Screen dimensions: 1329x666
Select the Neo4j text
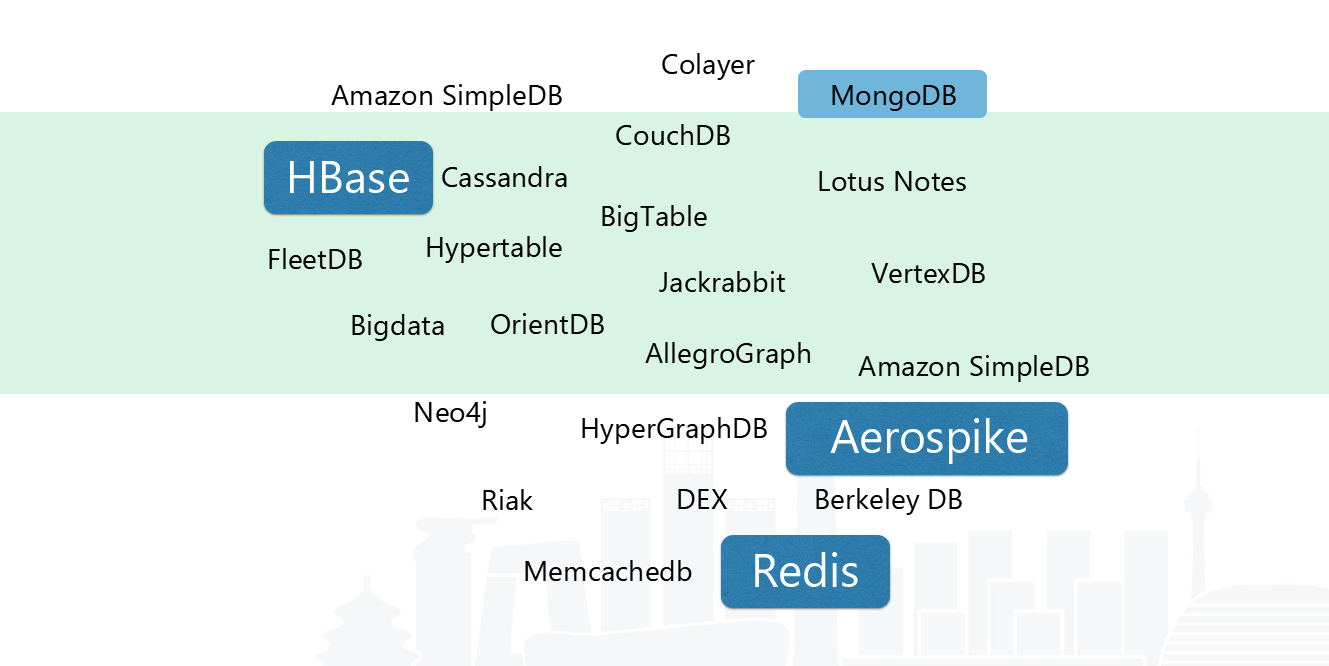point(450,413)
